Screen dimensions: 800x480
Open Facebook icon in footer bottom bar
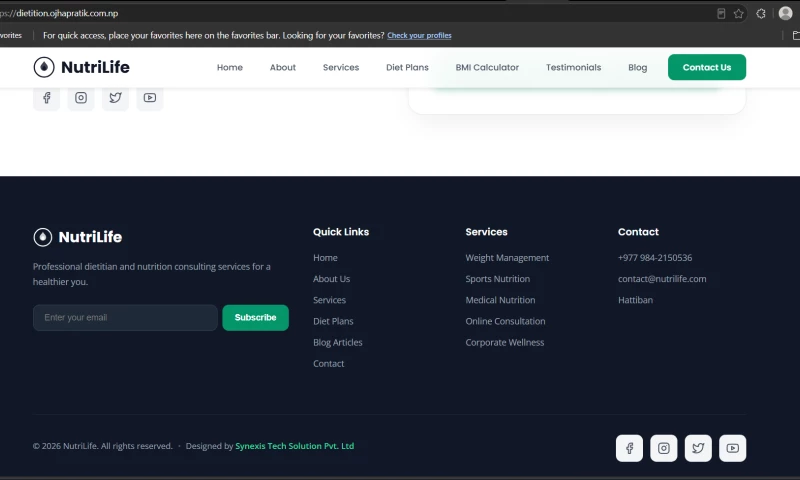click(x=629, y=448)
